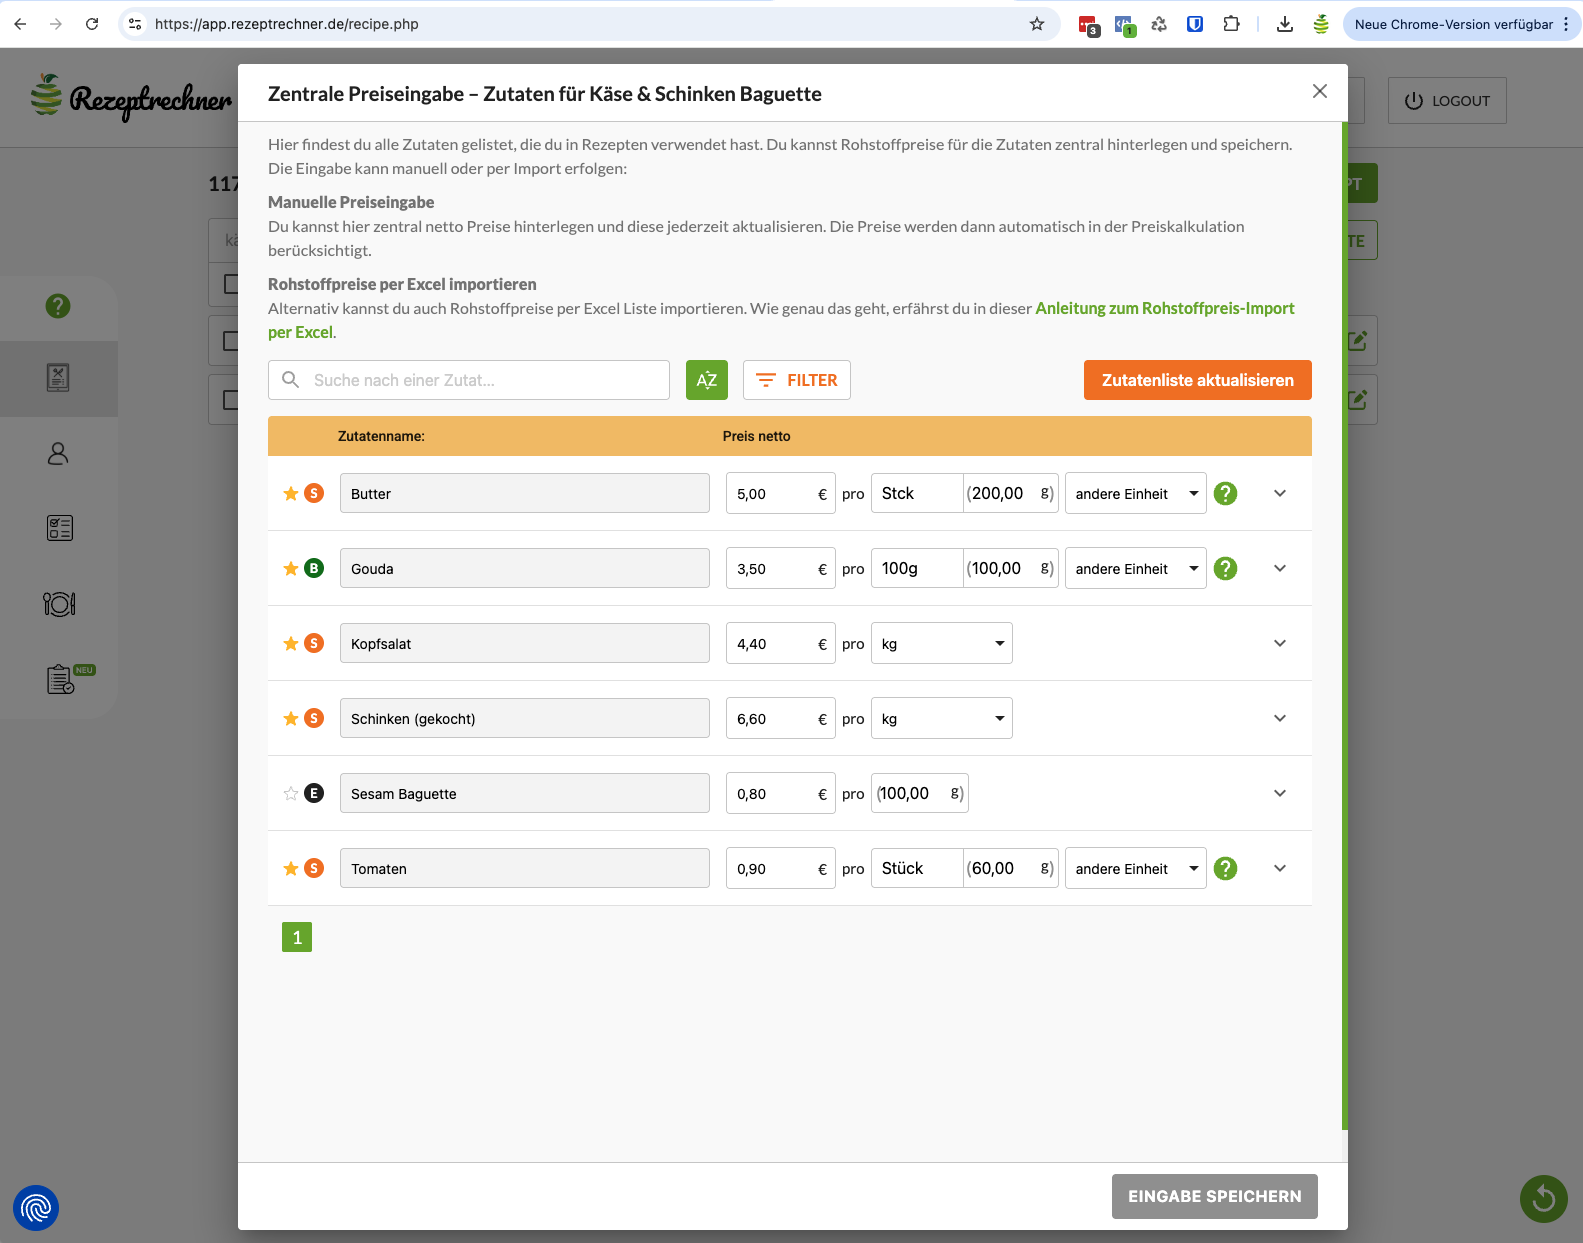Screen dimensions: 1583x1243
Task: Open Chrome downloads icon in toolbar
Action: [1285, 24]
